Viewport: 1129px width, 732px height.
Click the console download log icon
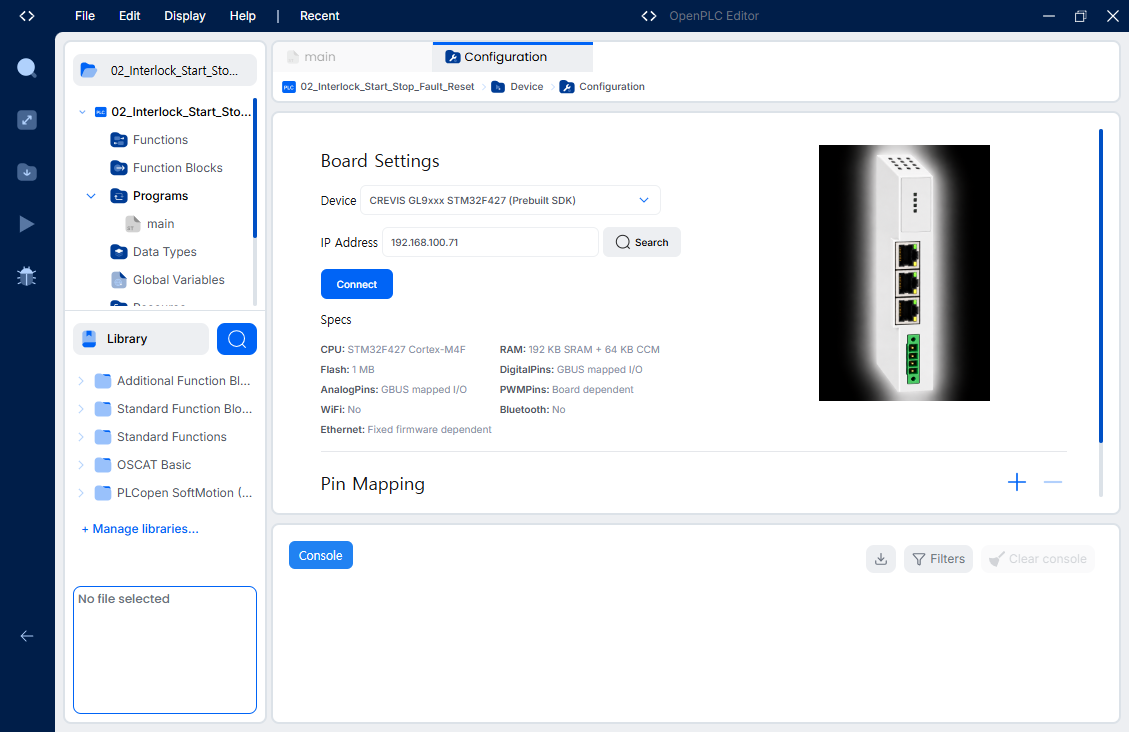(x=881, y=559)
